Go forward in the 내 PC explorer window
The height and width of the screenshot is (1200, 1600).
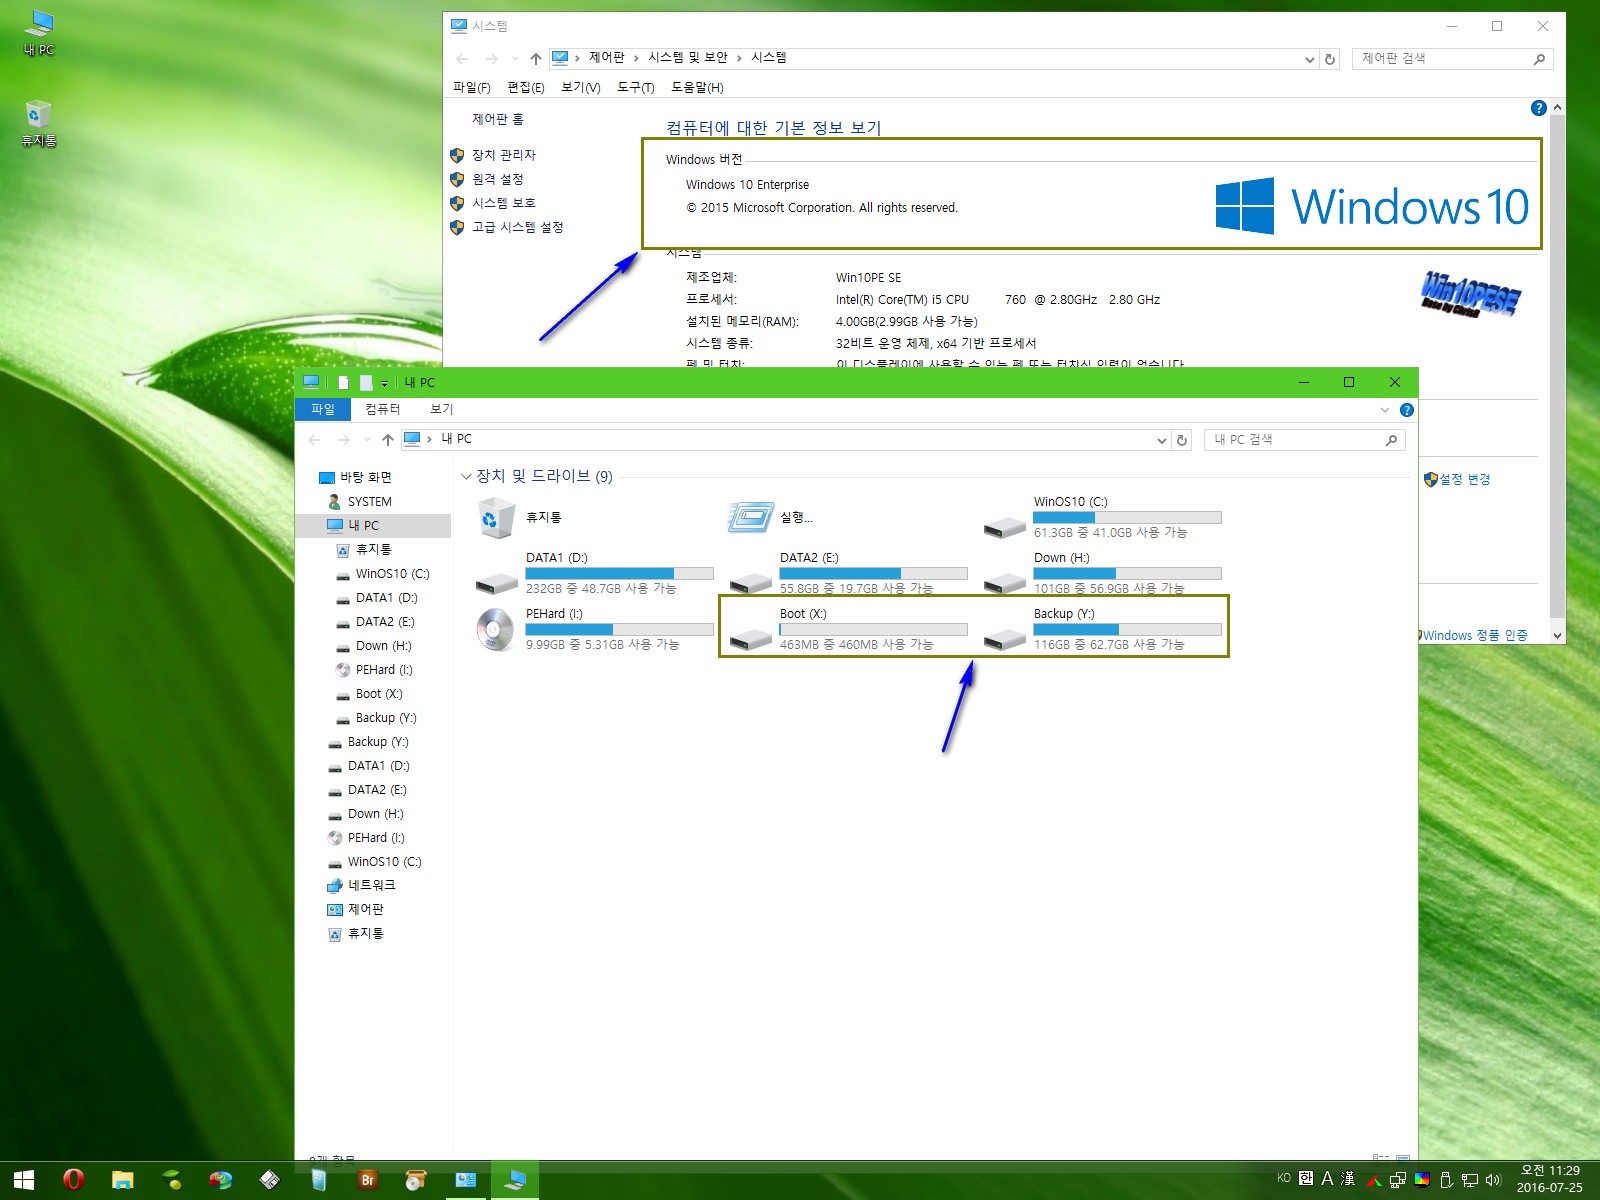click(344, 440)
